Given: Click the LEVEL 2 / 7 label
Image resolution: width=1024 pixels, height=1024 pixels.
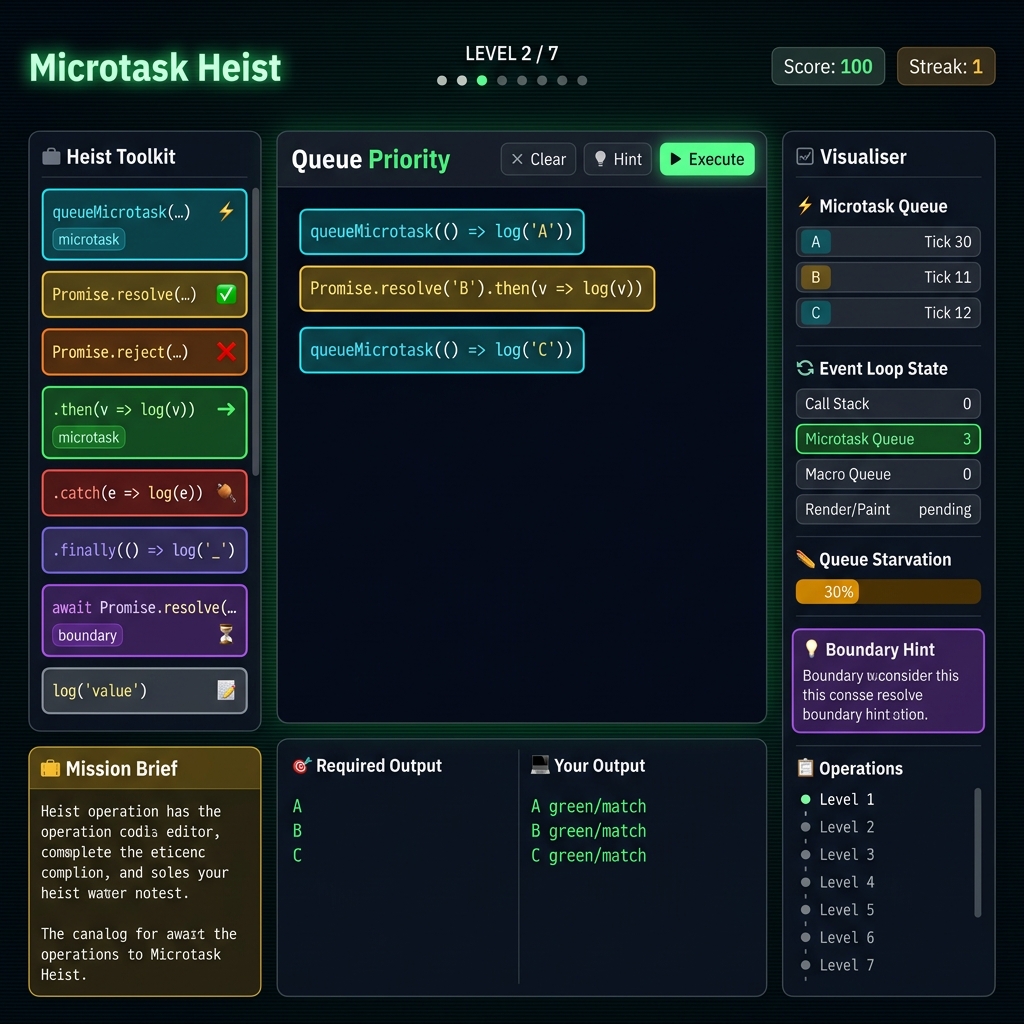Looking at the screenshot, I should pos(511,54).
